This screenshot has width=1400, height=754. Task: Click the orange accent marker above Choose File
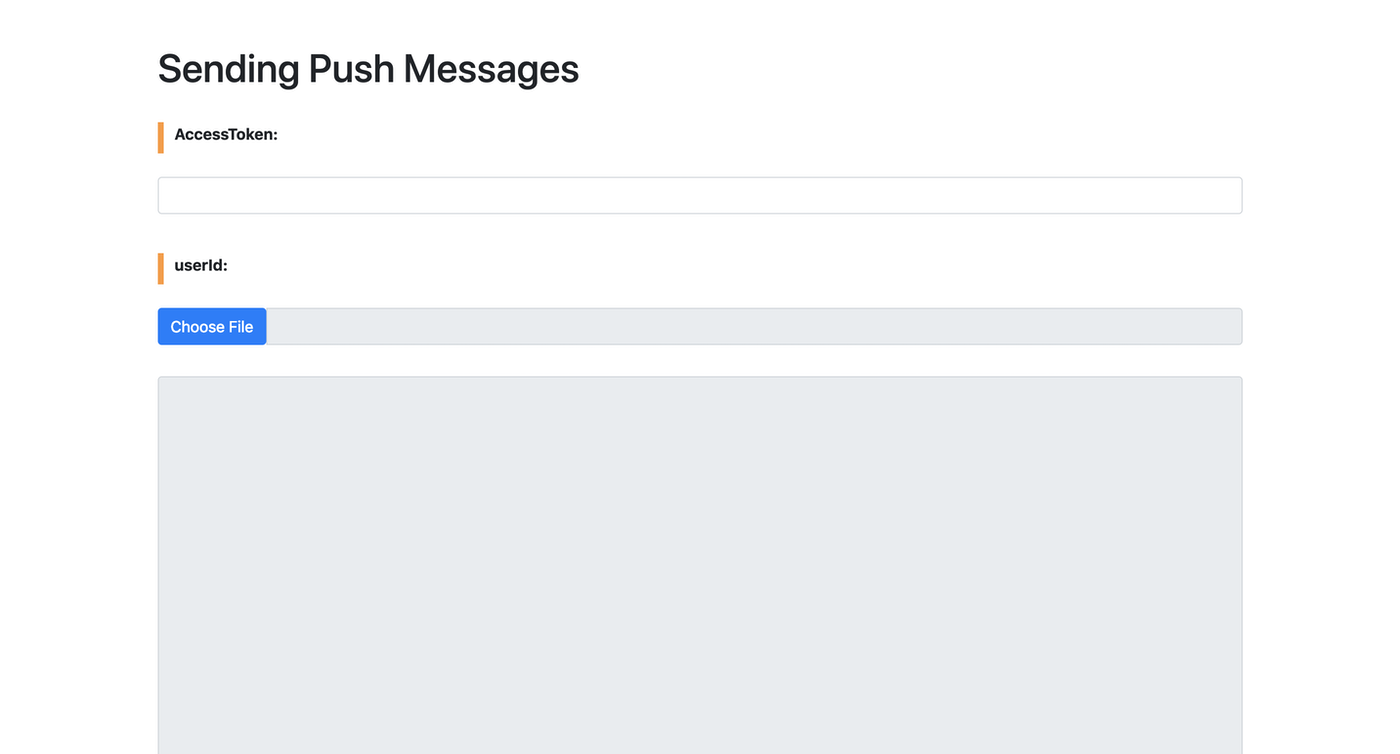pyautogui.click(x=161, y=269)
